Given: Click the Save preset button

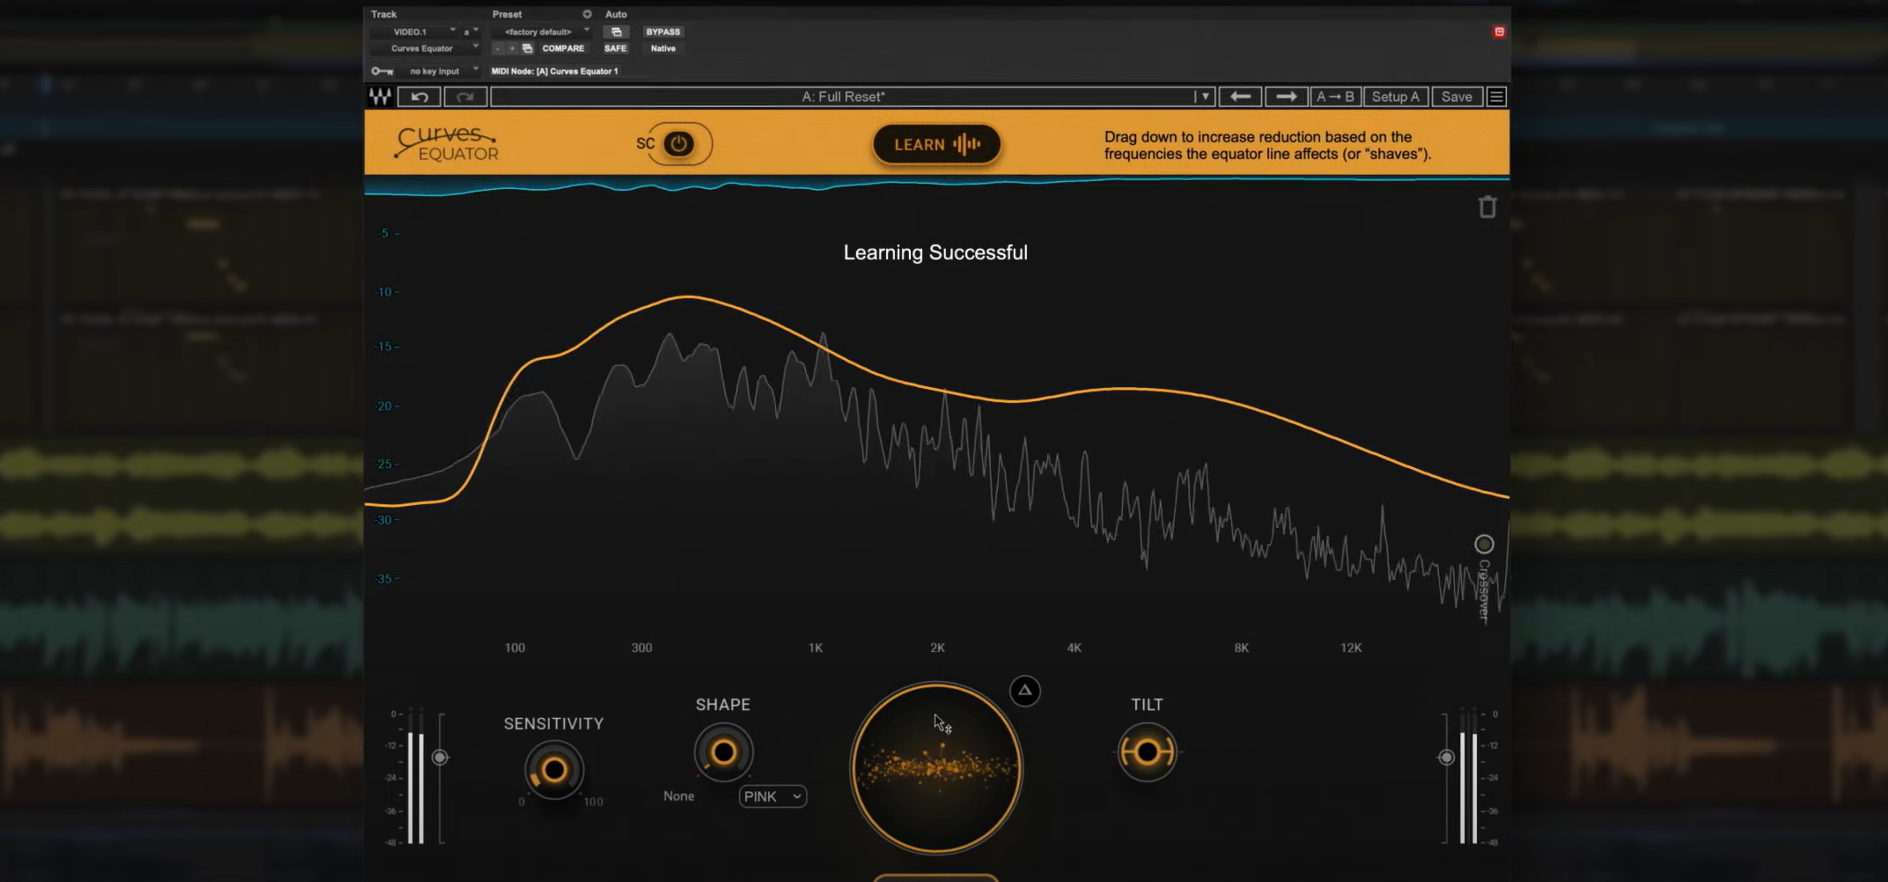Looking at the screenshot, I should tap(1456, 97).
